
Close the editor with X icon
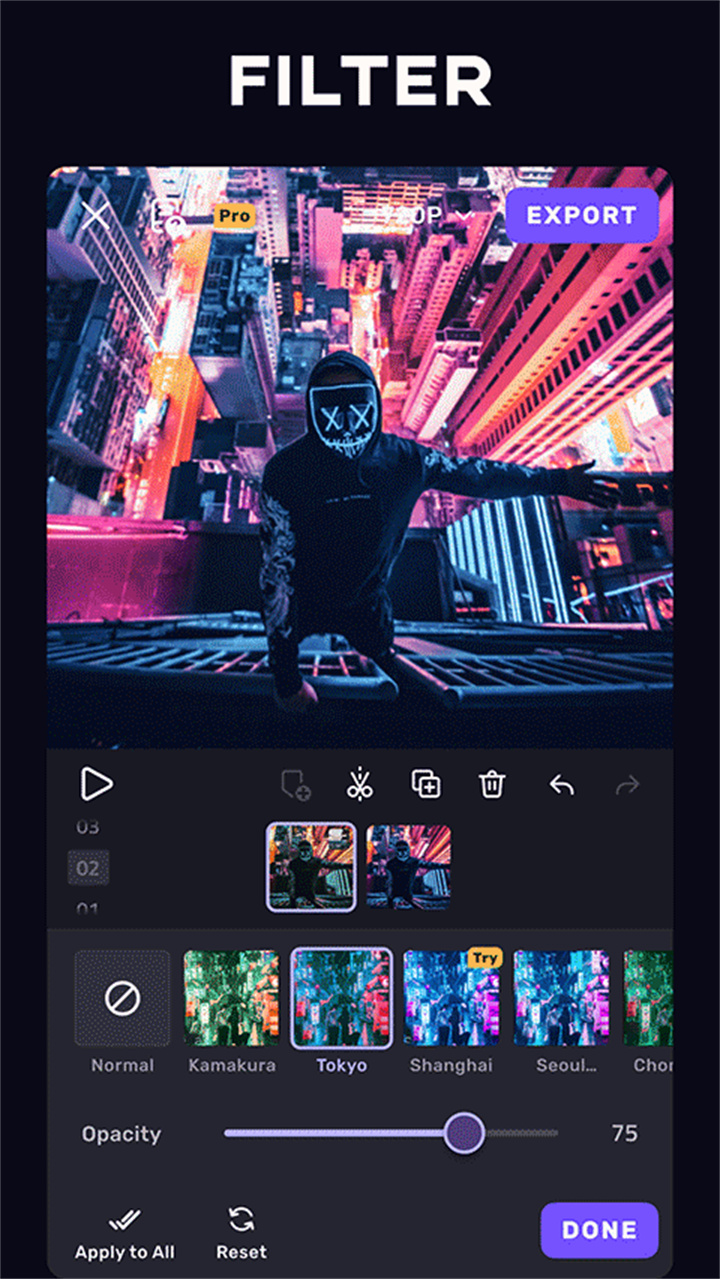tap(96, 216)
